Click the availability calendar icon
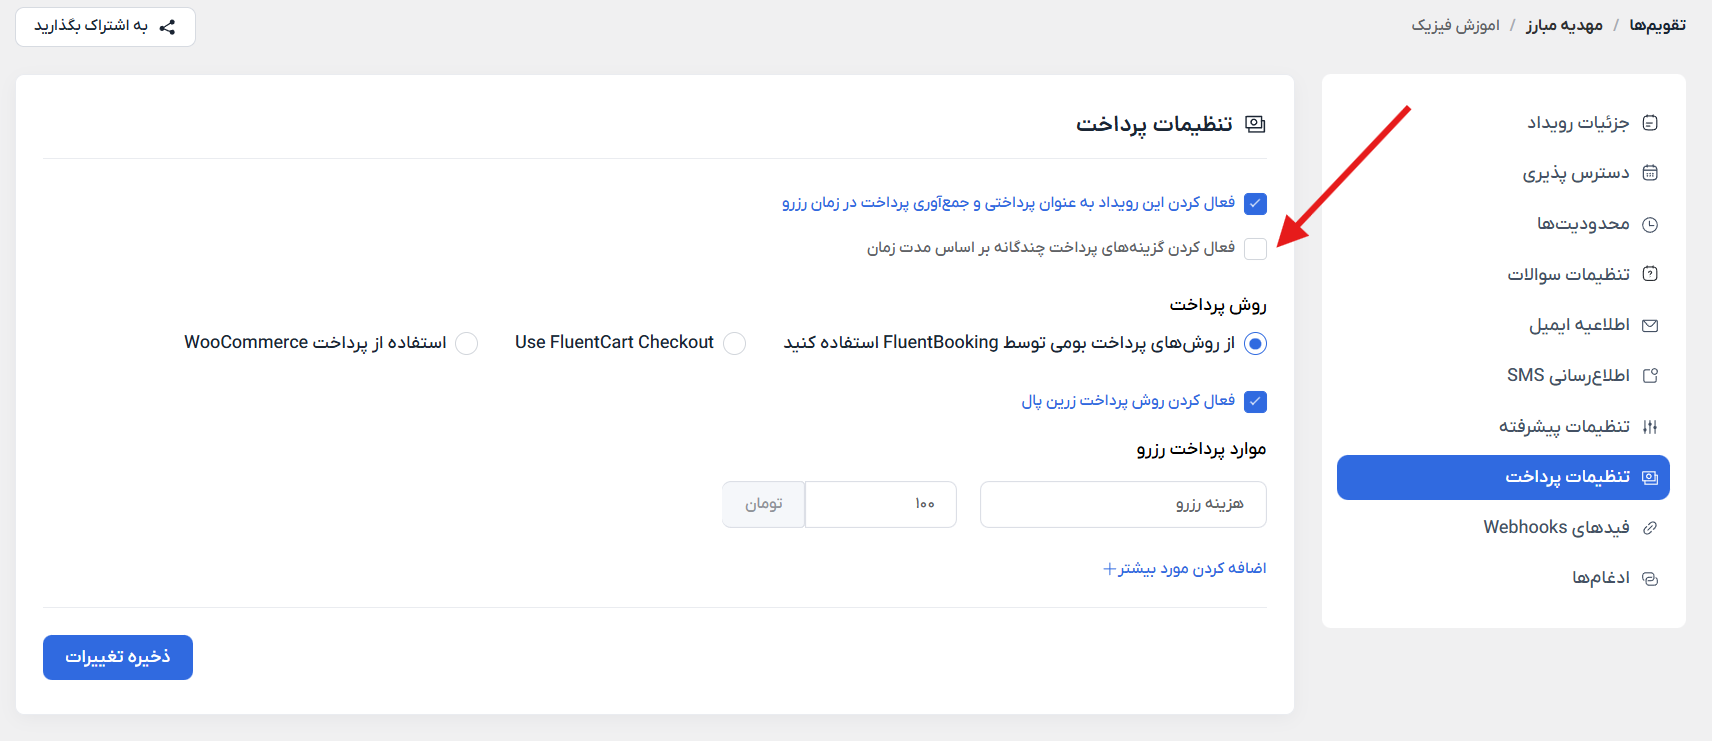 pos(1650,173)
